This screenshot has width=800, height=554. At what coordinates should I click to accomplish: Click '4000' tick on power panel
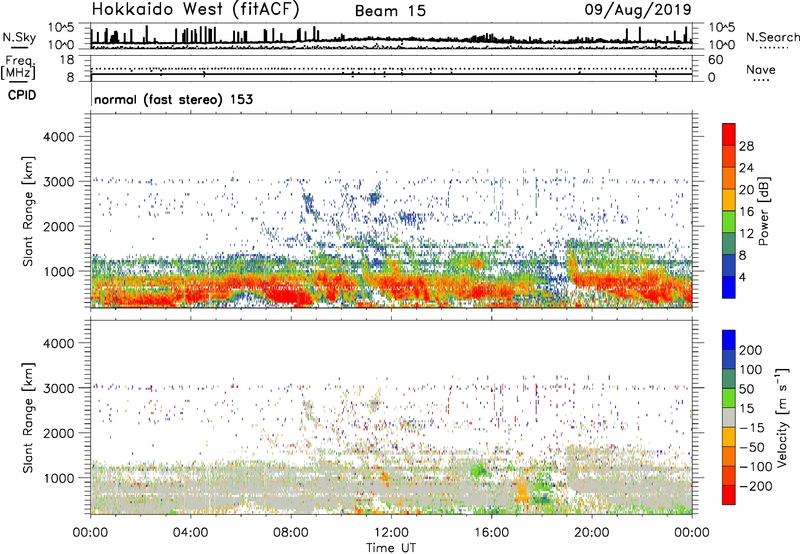coord(59,137)
